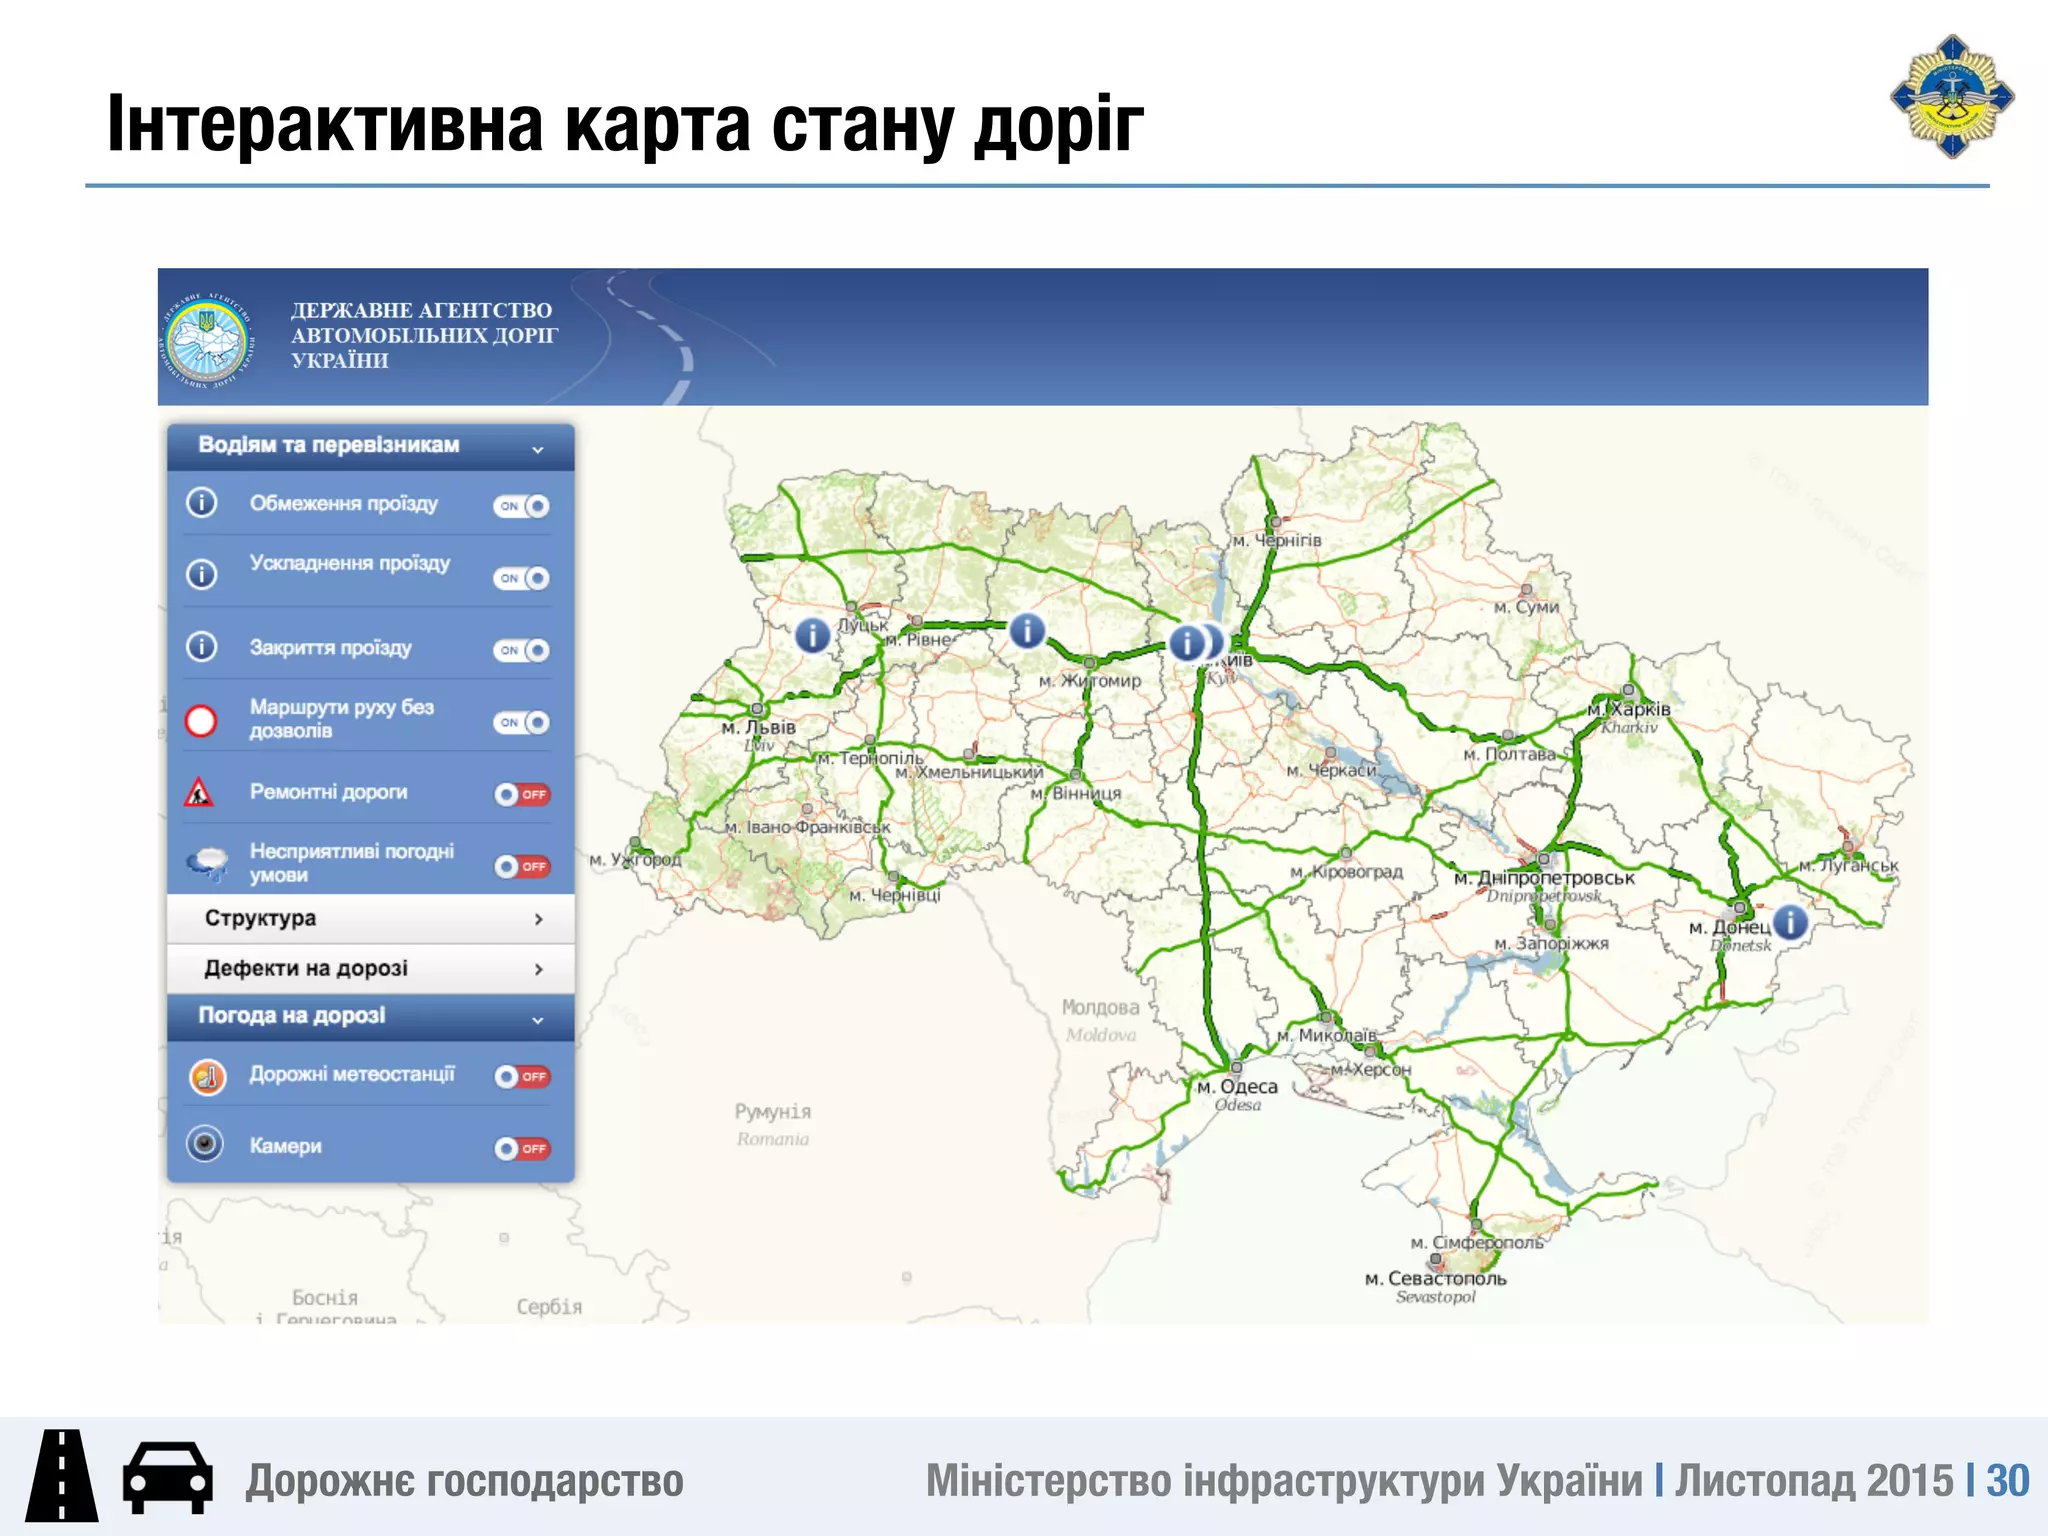Screen dimensions: 2048x1536
Task: Click the м. Севастополь city label
Action: tap(1436, 1278)
